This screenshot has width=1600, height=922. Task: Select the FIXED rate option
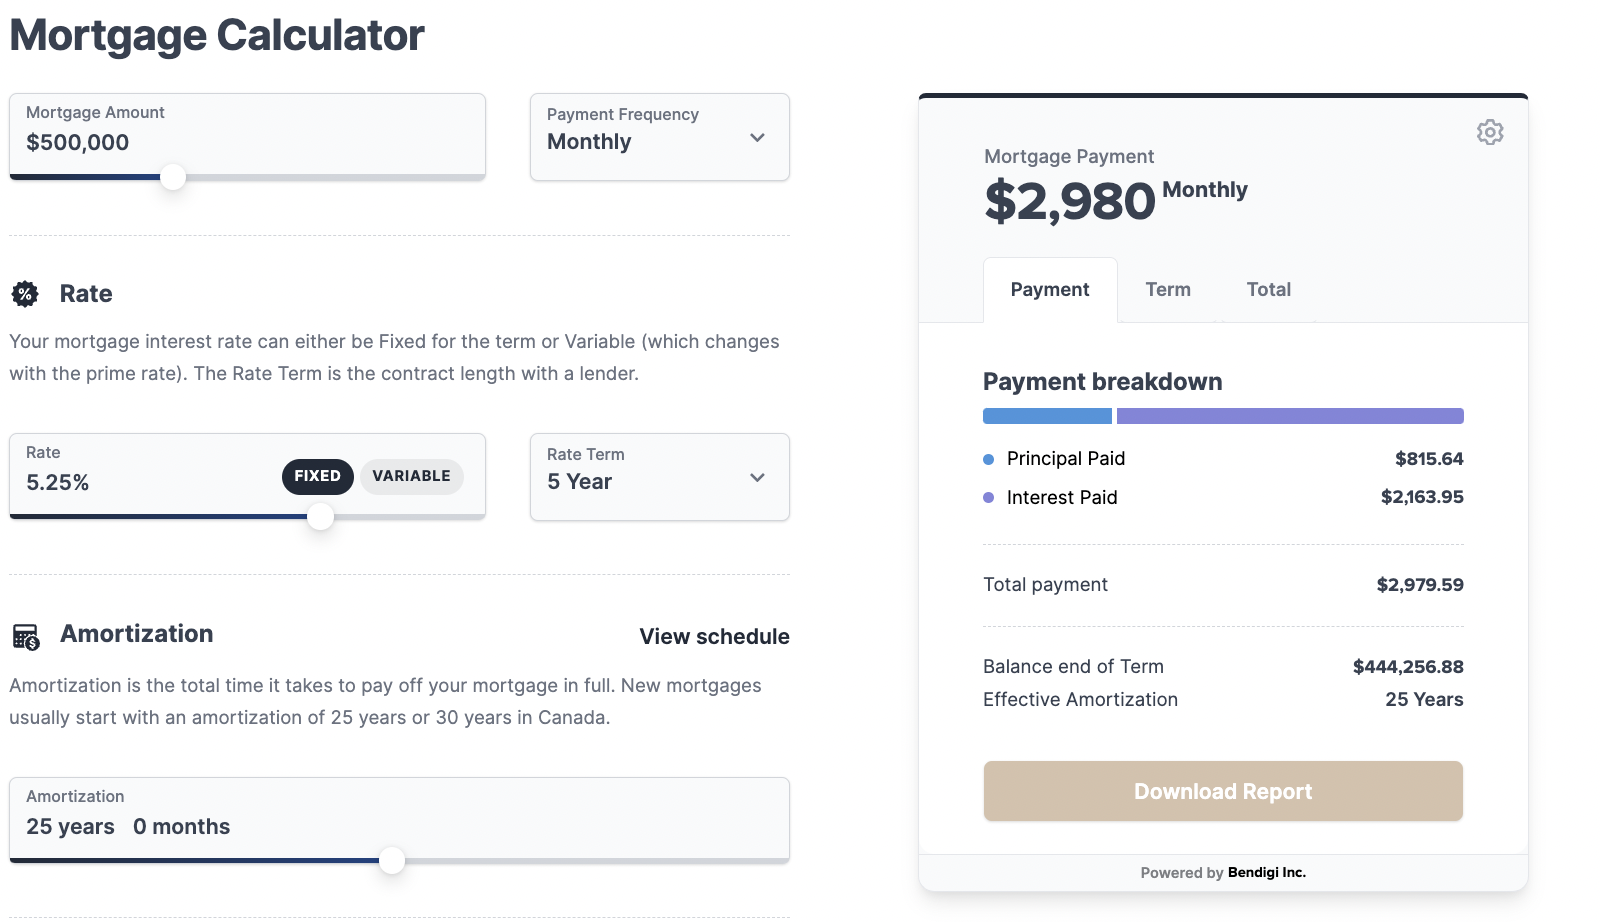(317, 476)
